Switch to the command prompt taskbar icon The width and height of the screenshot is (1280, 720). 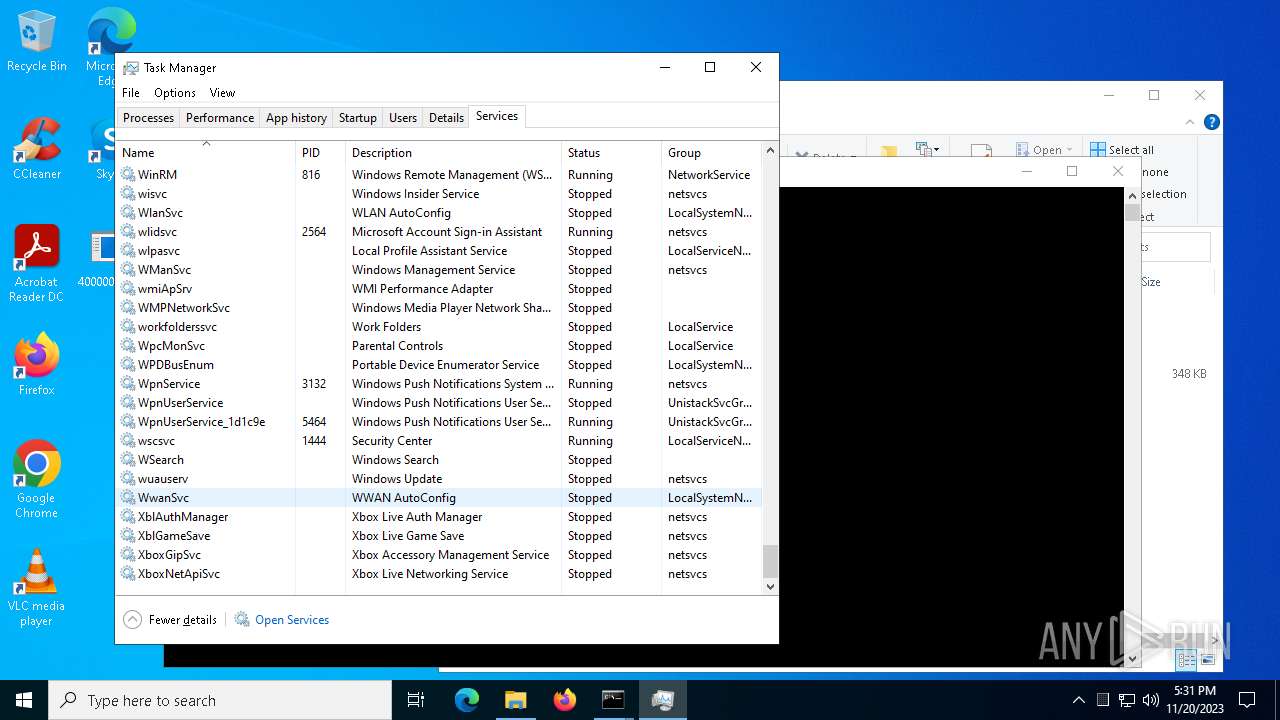click(x=613, y=700)
